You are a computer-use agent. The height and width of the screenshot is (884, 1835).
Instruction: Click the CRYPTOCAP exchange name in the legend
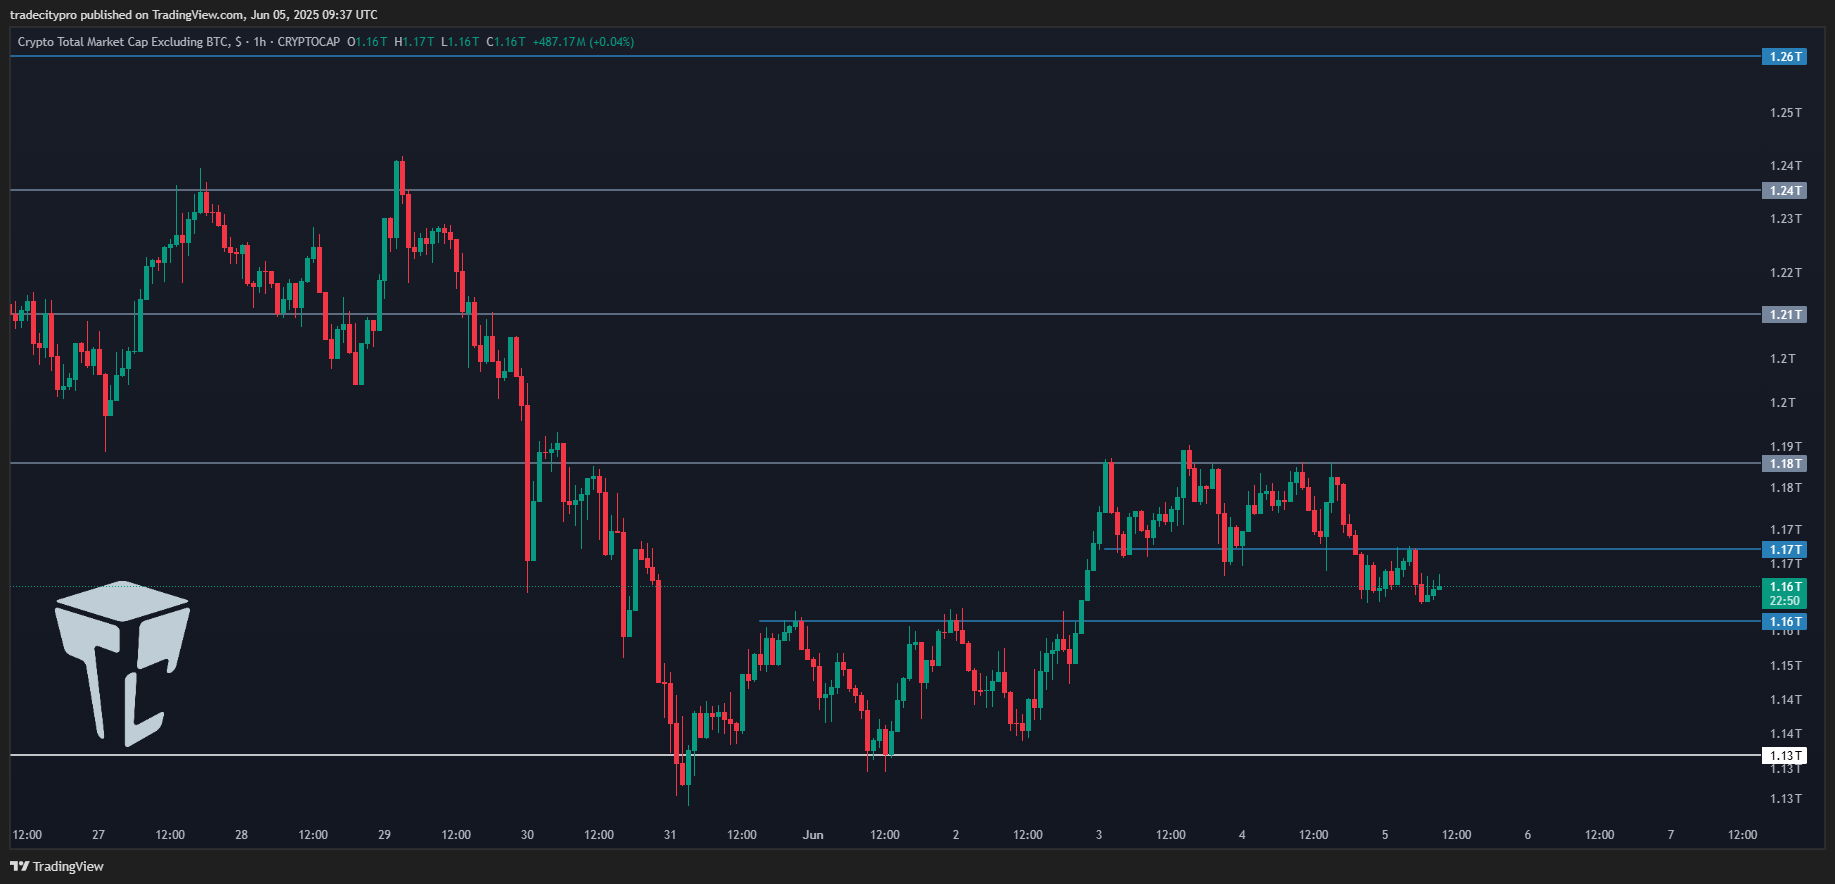tap(309, 42)
